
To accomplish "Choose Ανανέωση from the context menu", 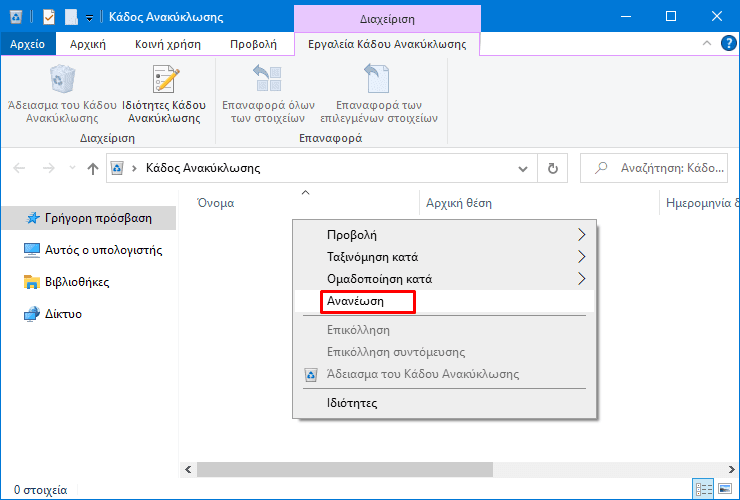I will (444, 301).
